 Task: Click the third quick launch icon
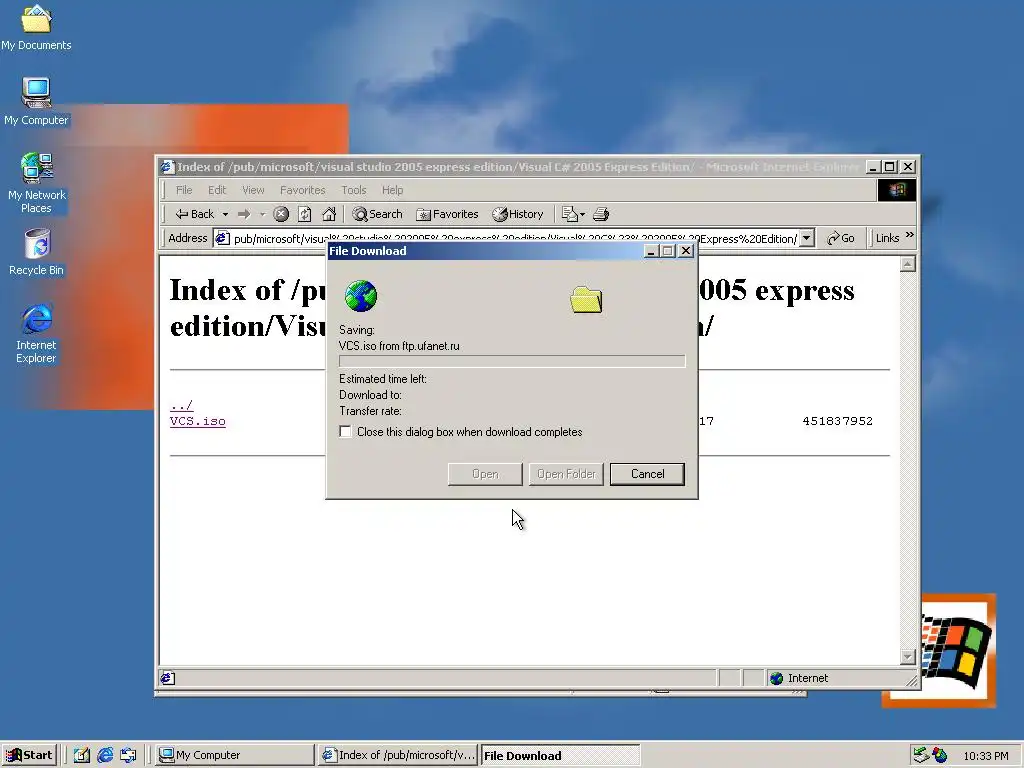(129, 755)
